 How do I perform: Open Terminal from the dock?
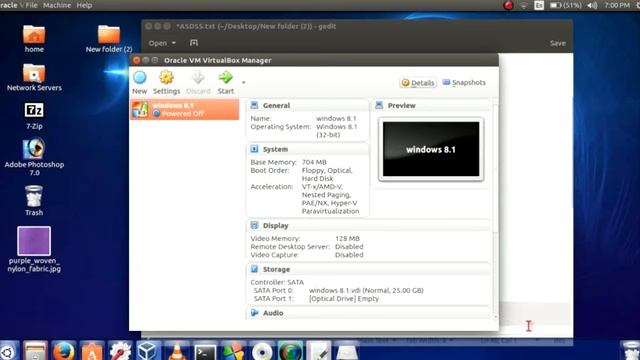(205, 351)
